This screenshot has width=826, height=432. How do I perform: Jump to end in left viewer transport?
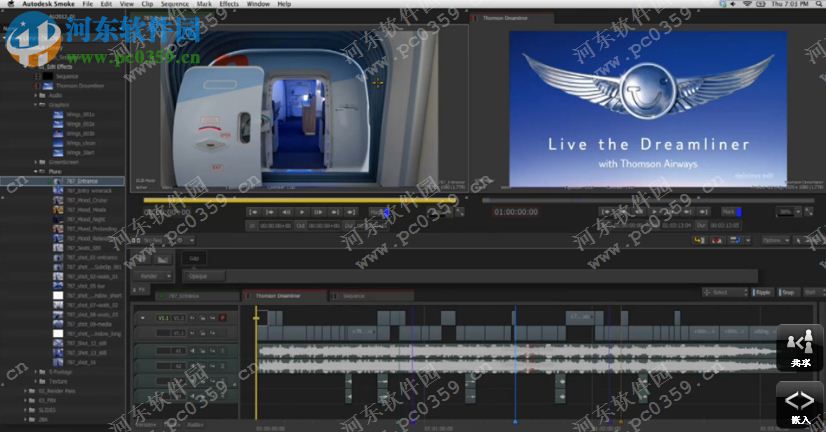(351, 212)
